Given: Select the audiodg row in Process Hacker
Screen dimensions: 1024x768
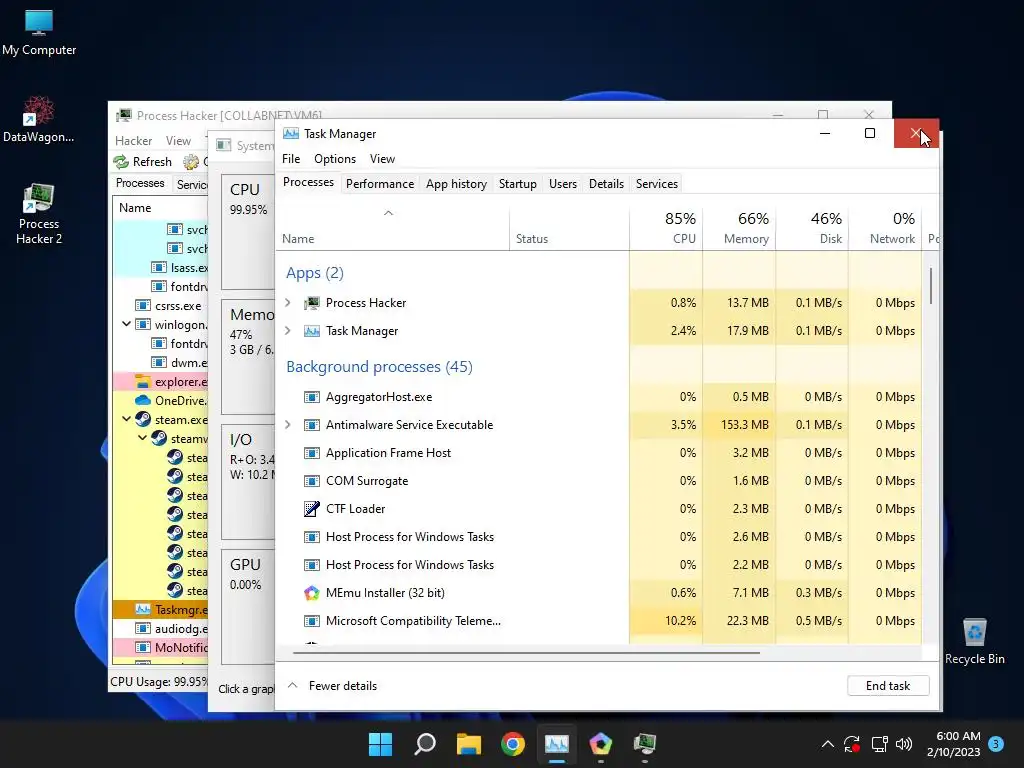Looking at the screenshot, I should coord(161,628).
